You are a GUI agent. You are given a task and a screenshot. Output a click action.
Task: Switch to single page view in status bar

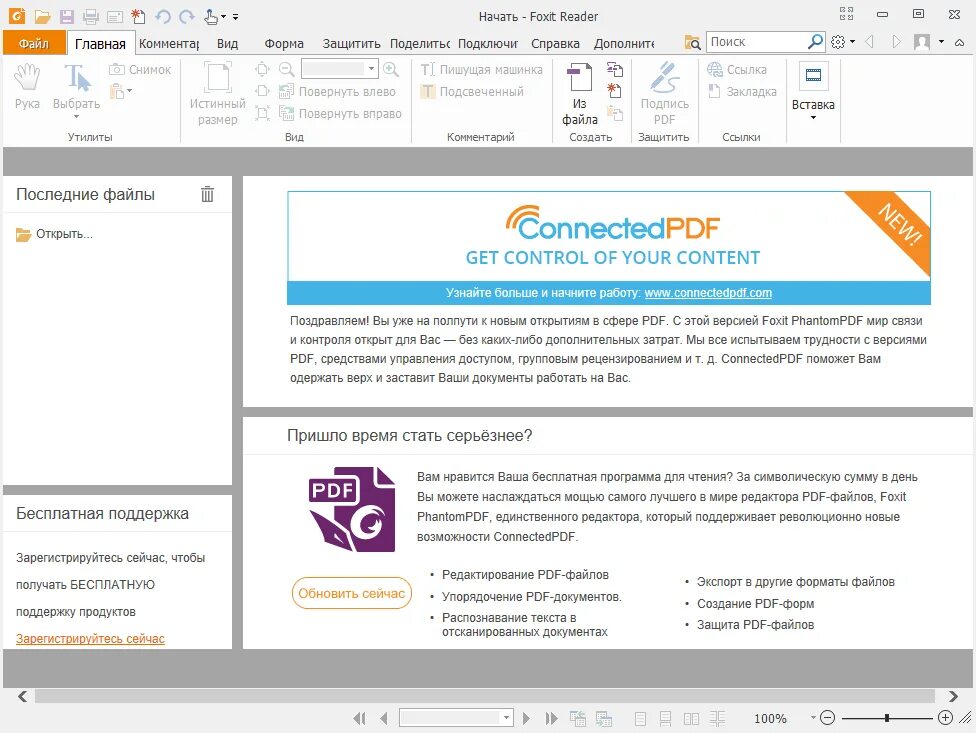(x=640, y=719)
